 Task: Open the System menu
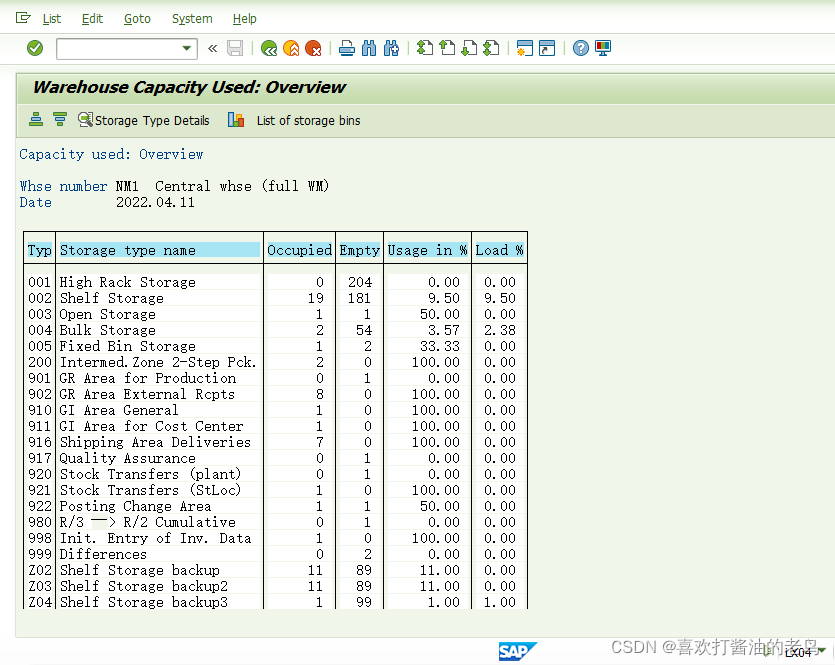point(191,18)
